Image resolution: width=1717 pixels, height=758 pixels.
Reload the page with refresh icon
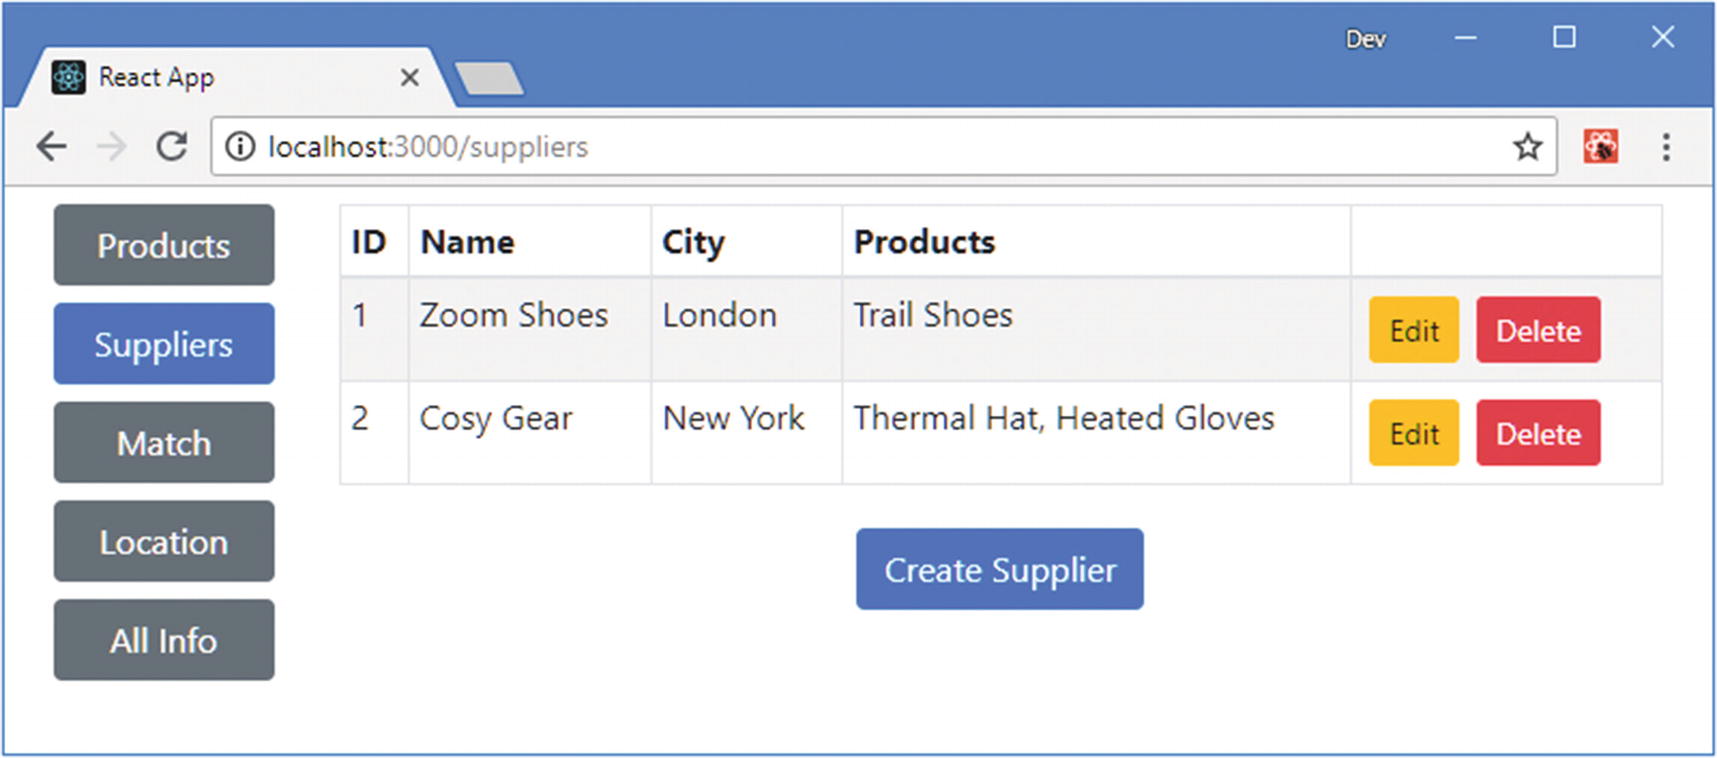(172, 147)
